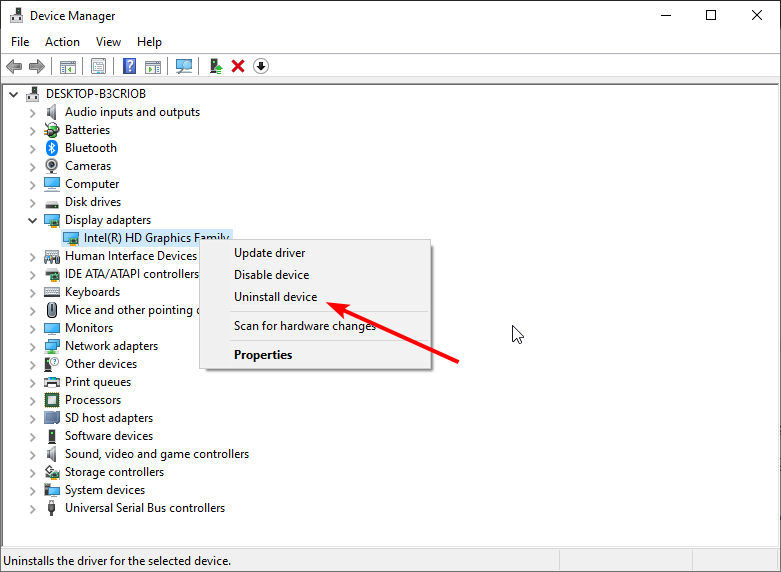The width and height of the screenshot is (781, 572).
Task: Click the Show/Hide Action Pane toolbar icon
Action: [153, 66]
